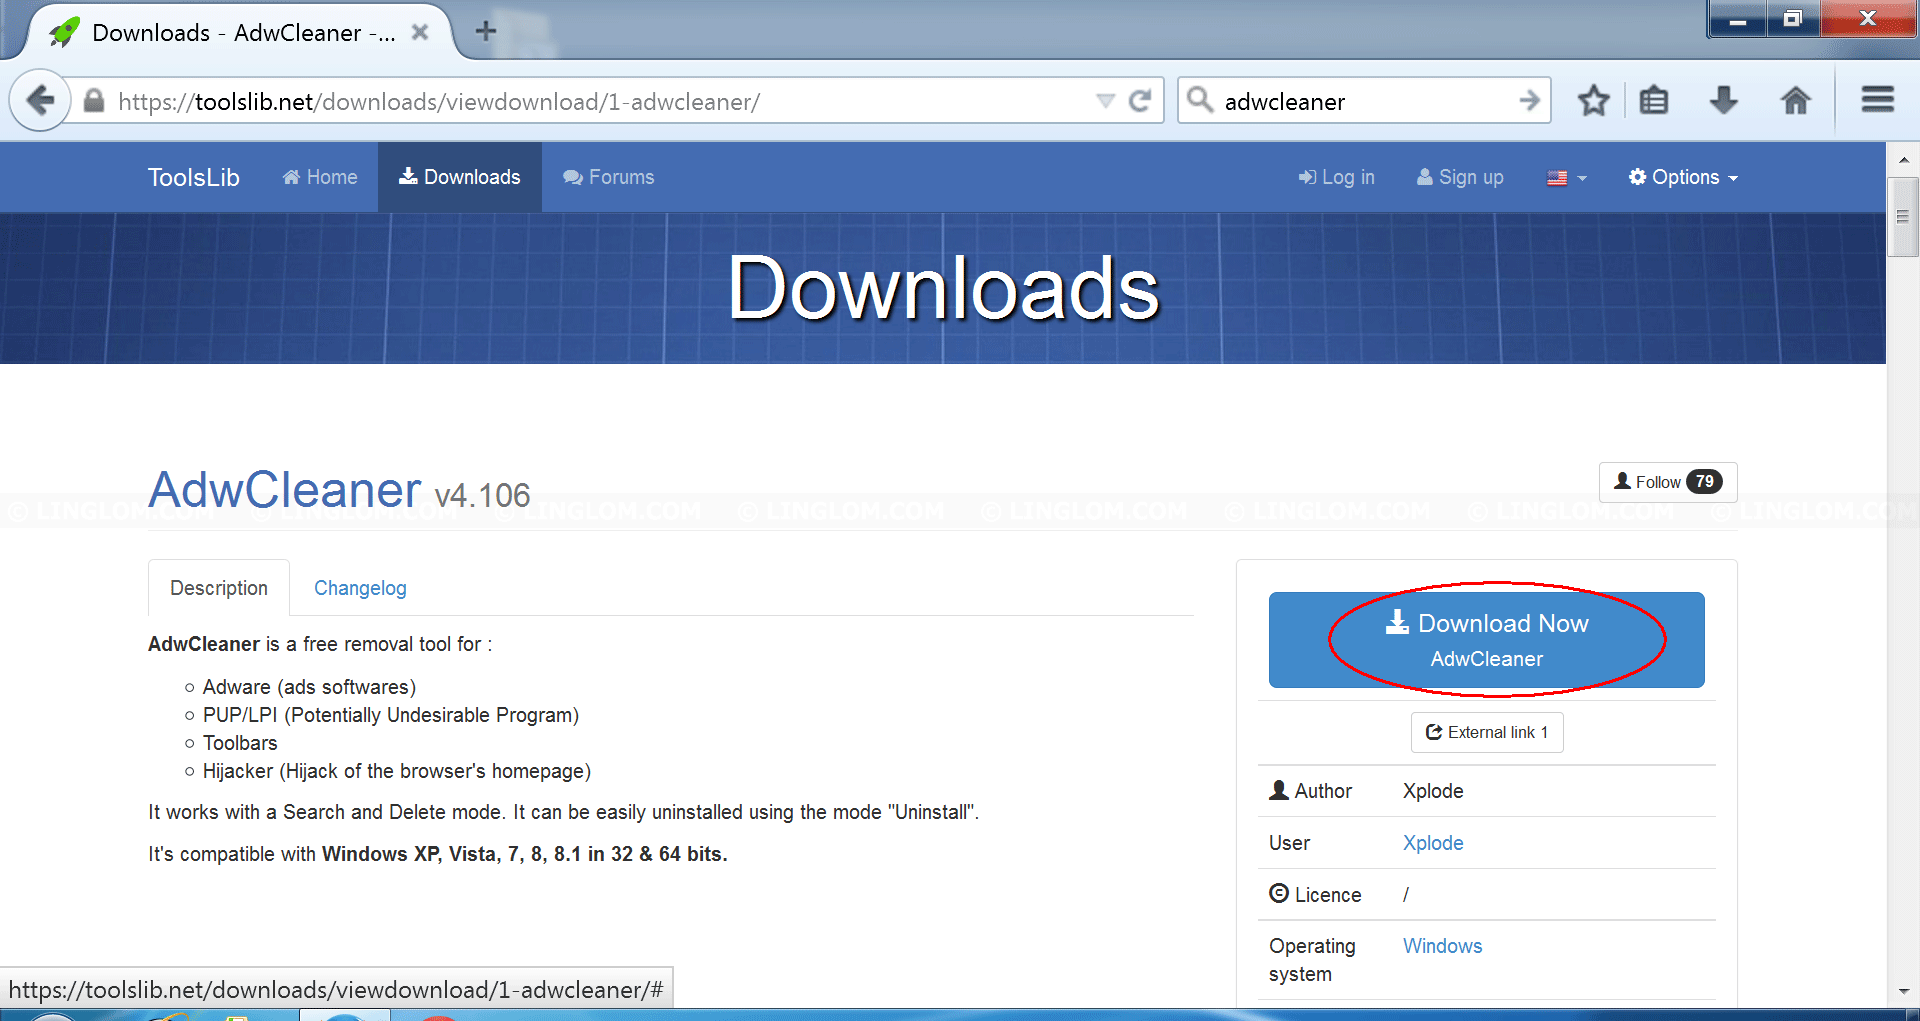Image resolution: width=1920 pixels, height=1021 pixels.
Task: Click the address bar URL field
Action: click(x=600, y=101)
